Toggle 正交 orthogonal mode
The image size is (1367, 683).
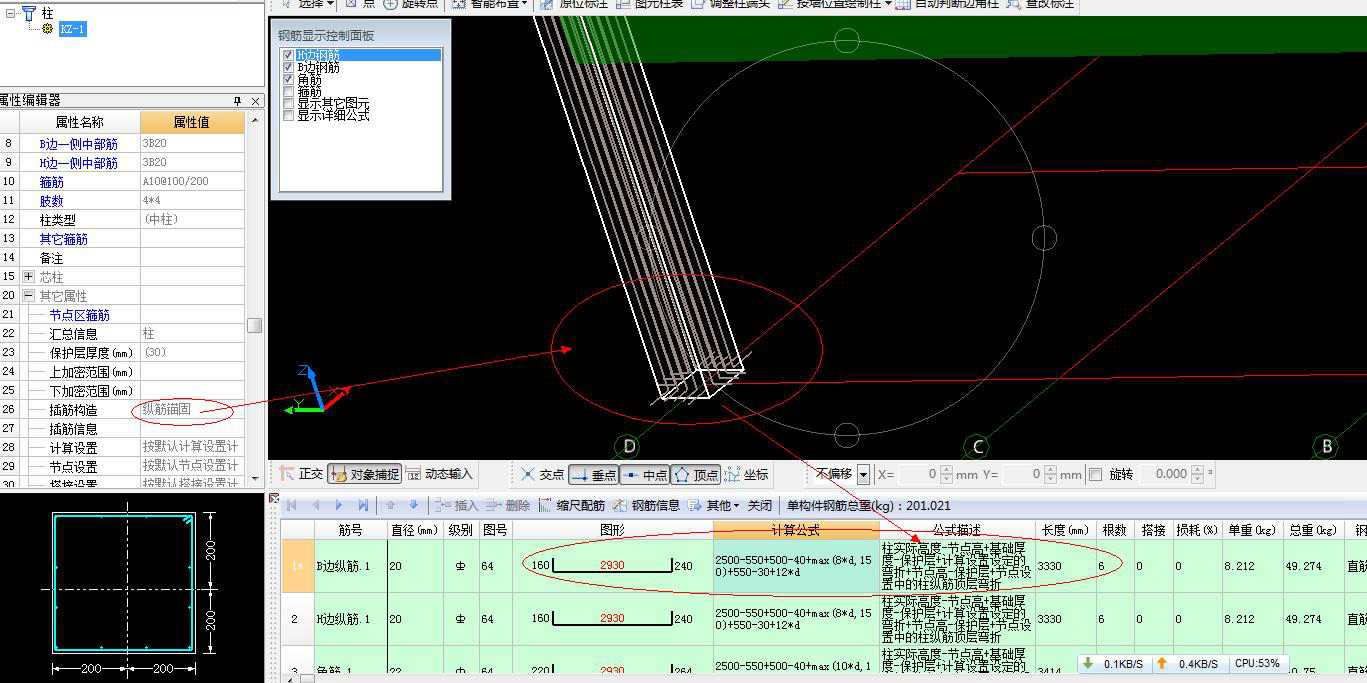[x=301, y=474]
